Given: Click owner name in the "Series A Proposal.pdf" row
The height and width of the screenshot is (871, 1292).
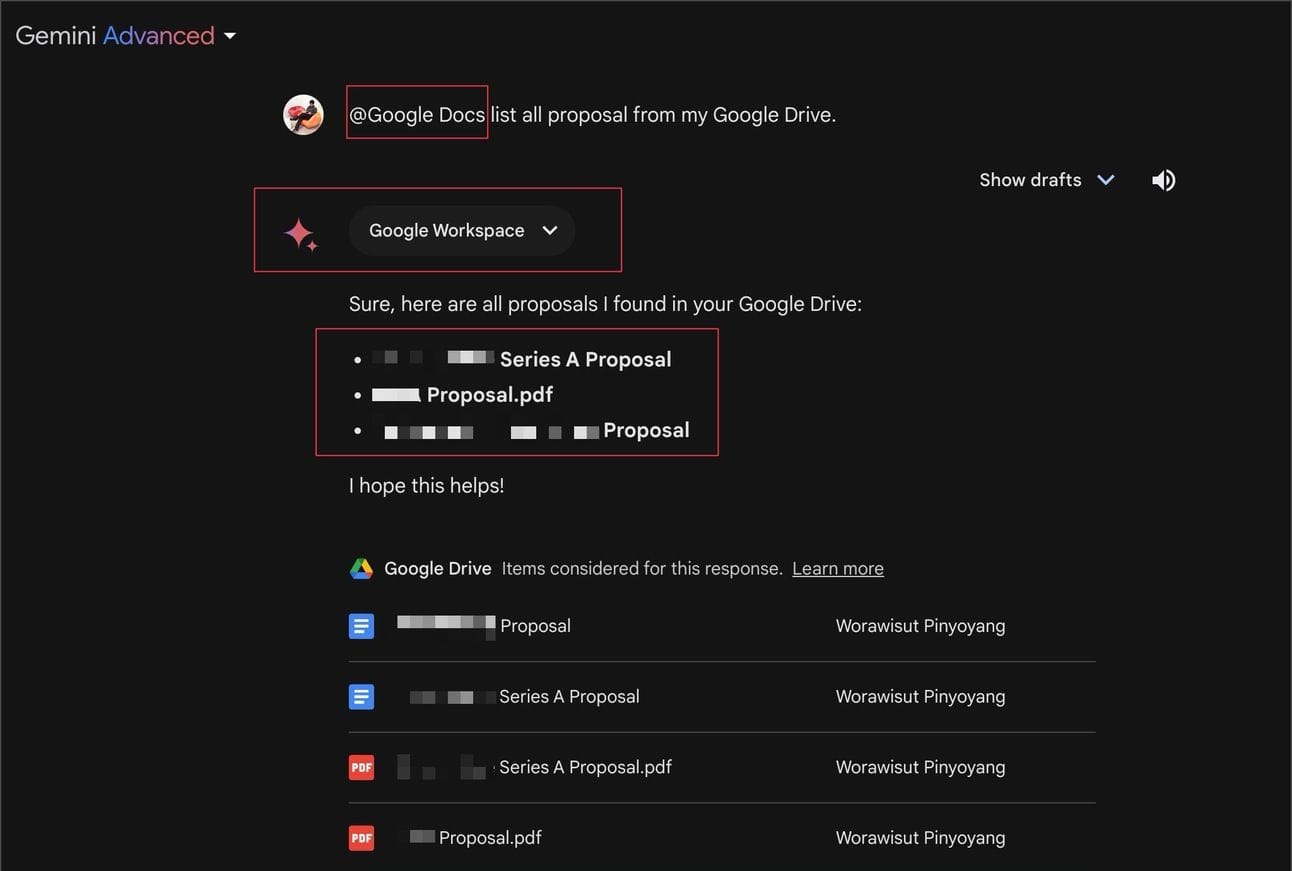Looking at the screenshot, I should tap(921, 767).
